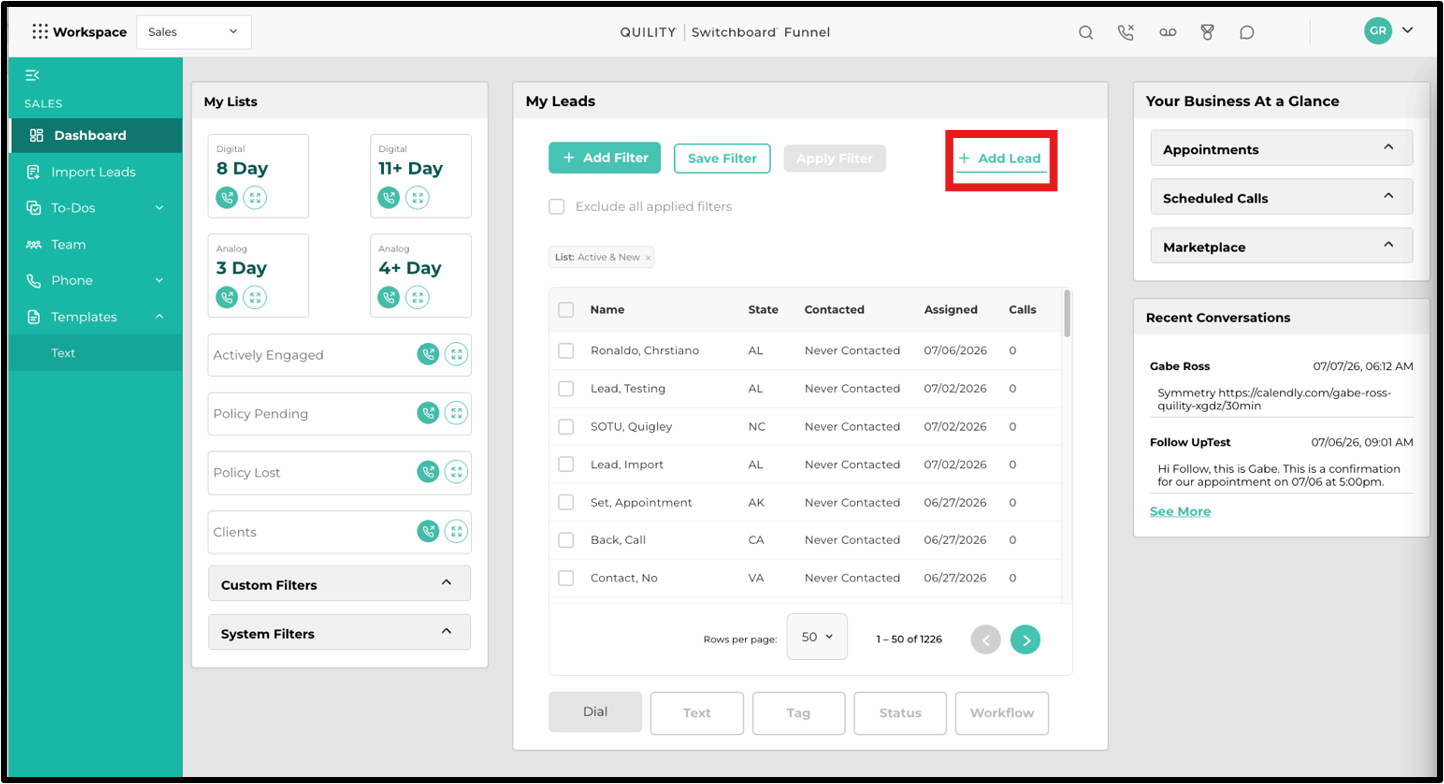Click the GR user avatar
Screen dimensions: 1444x784
coord(1378,31)
